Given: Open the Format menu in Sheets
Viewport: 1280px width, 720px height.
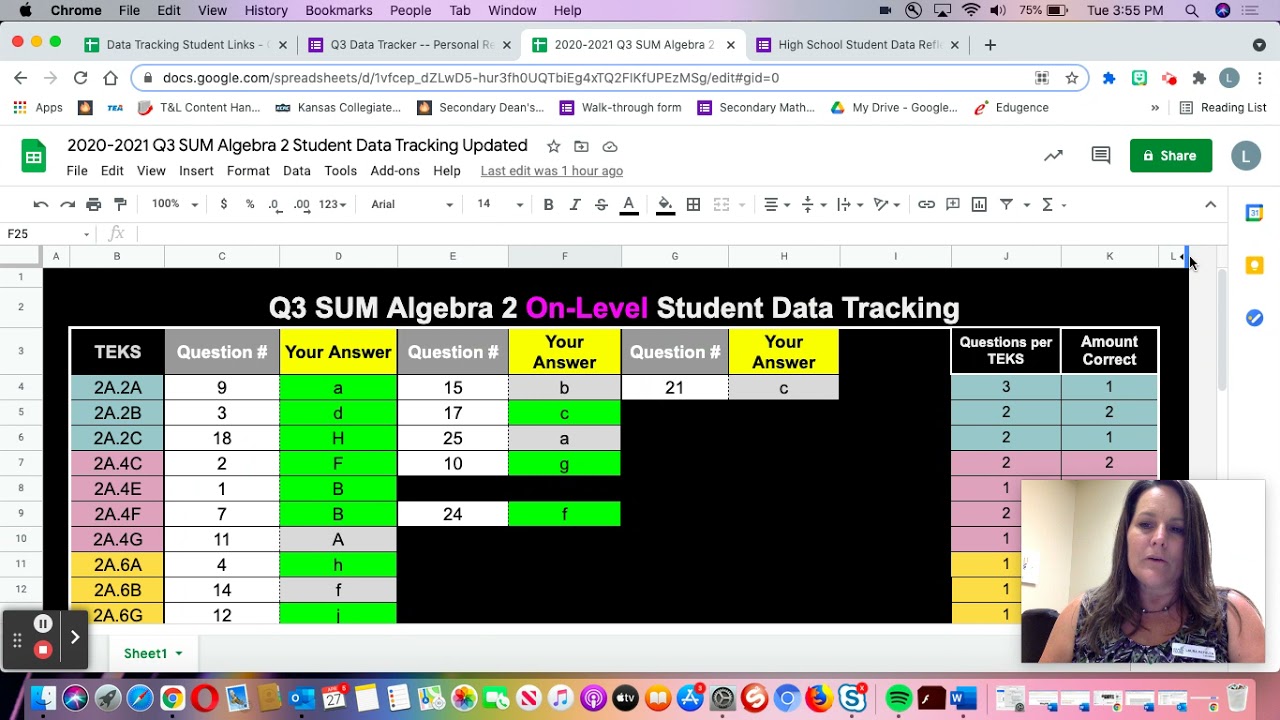Looking at the screenshot, I should [x=248, y=171].
